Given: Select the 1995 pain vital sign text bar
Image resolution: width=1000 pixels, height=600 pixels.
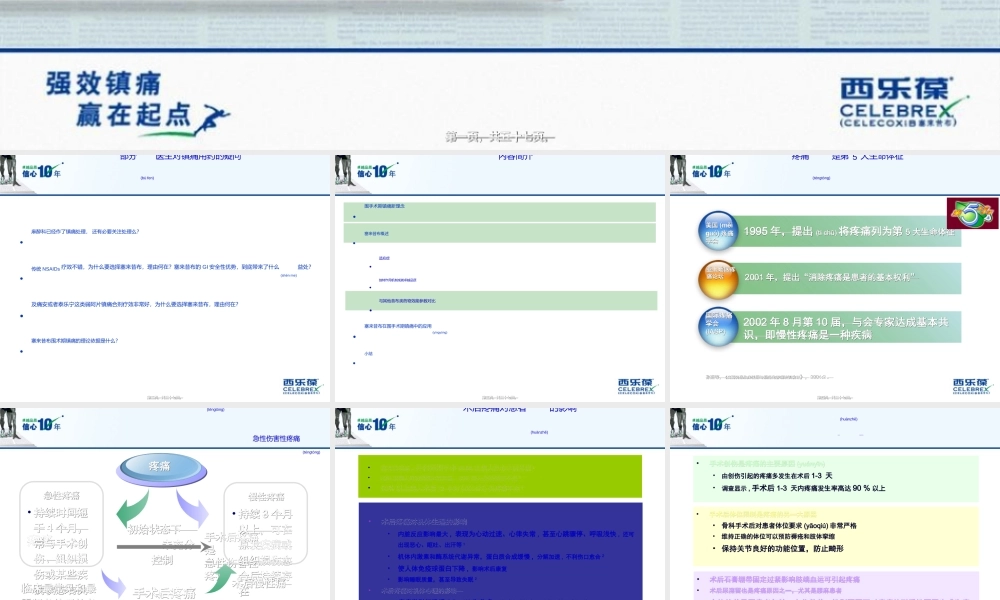Looking at the screenshot, I should coord(850,232).
